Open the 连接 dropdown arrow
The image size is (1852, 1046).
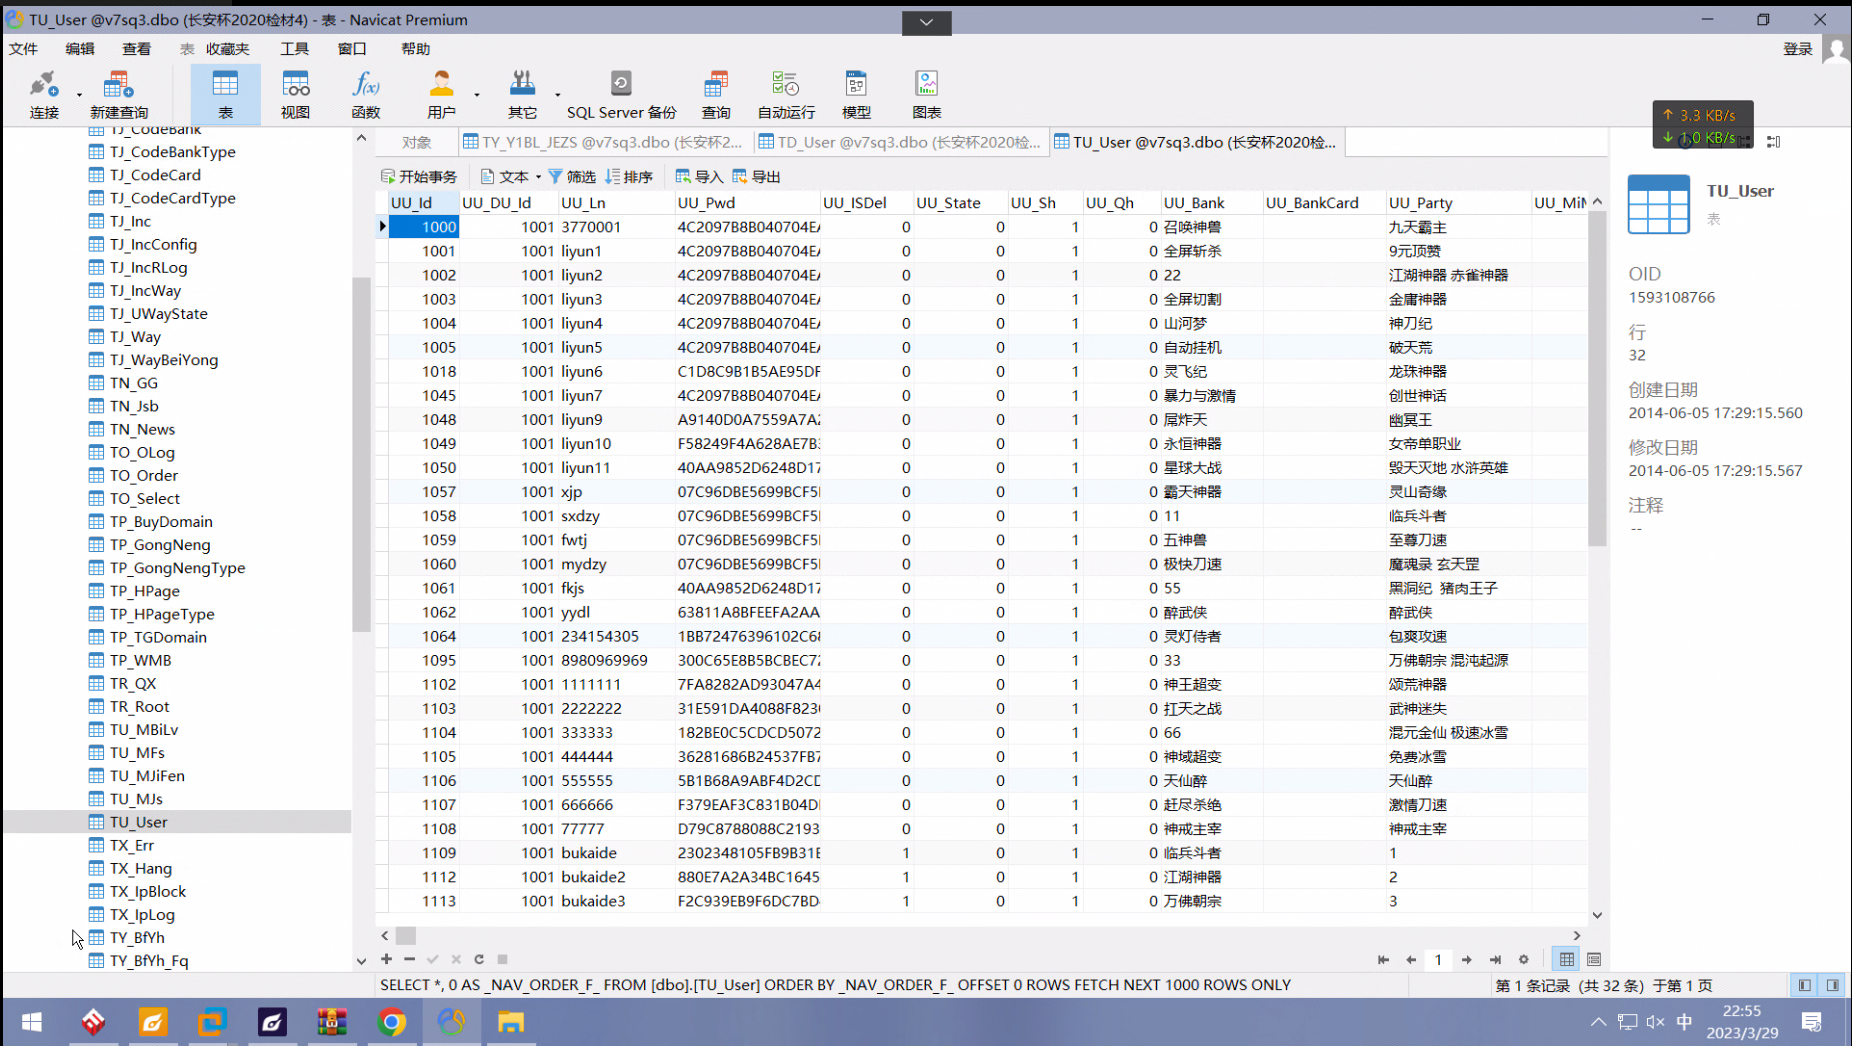[x=79, y=96]
